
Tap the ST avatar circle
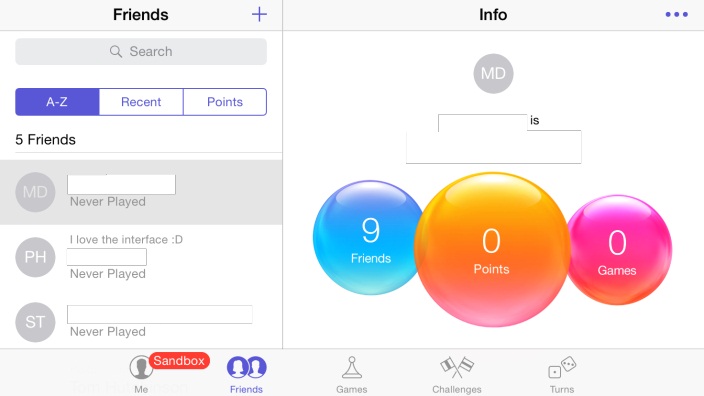(35, 322)
